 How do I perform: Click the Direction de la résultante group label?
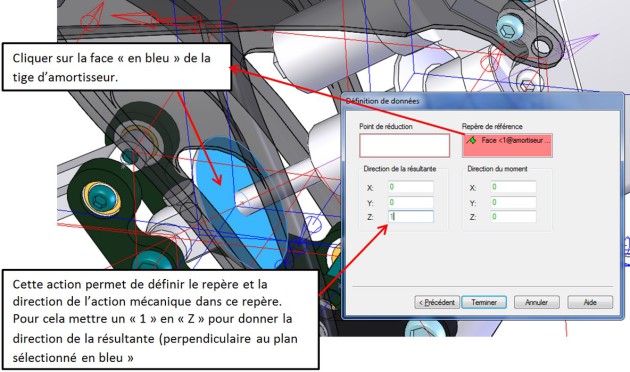tap(400, 169)
